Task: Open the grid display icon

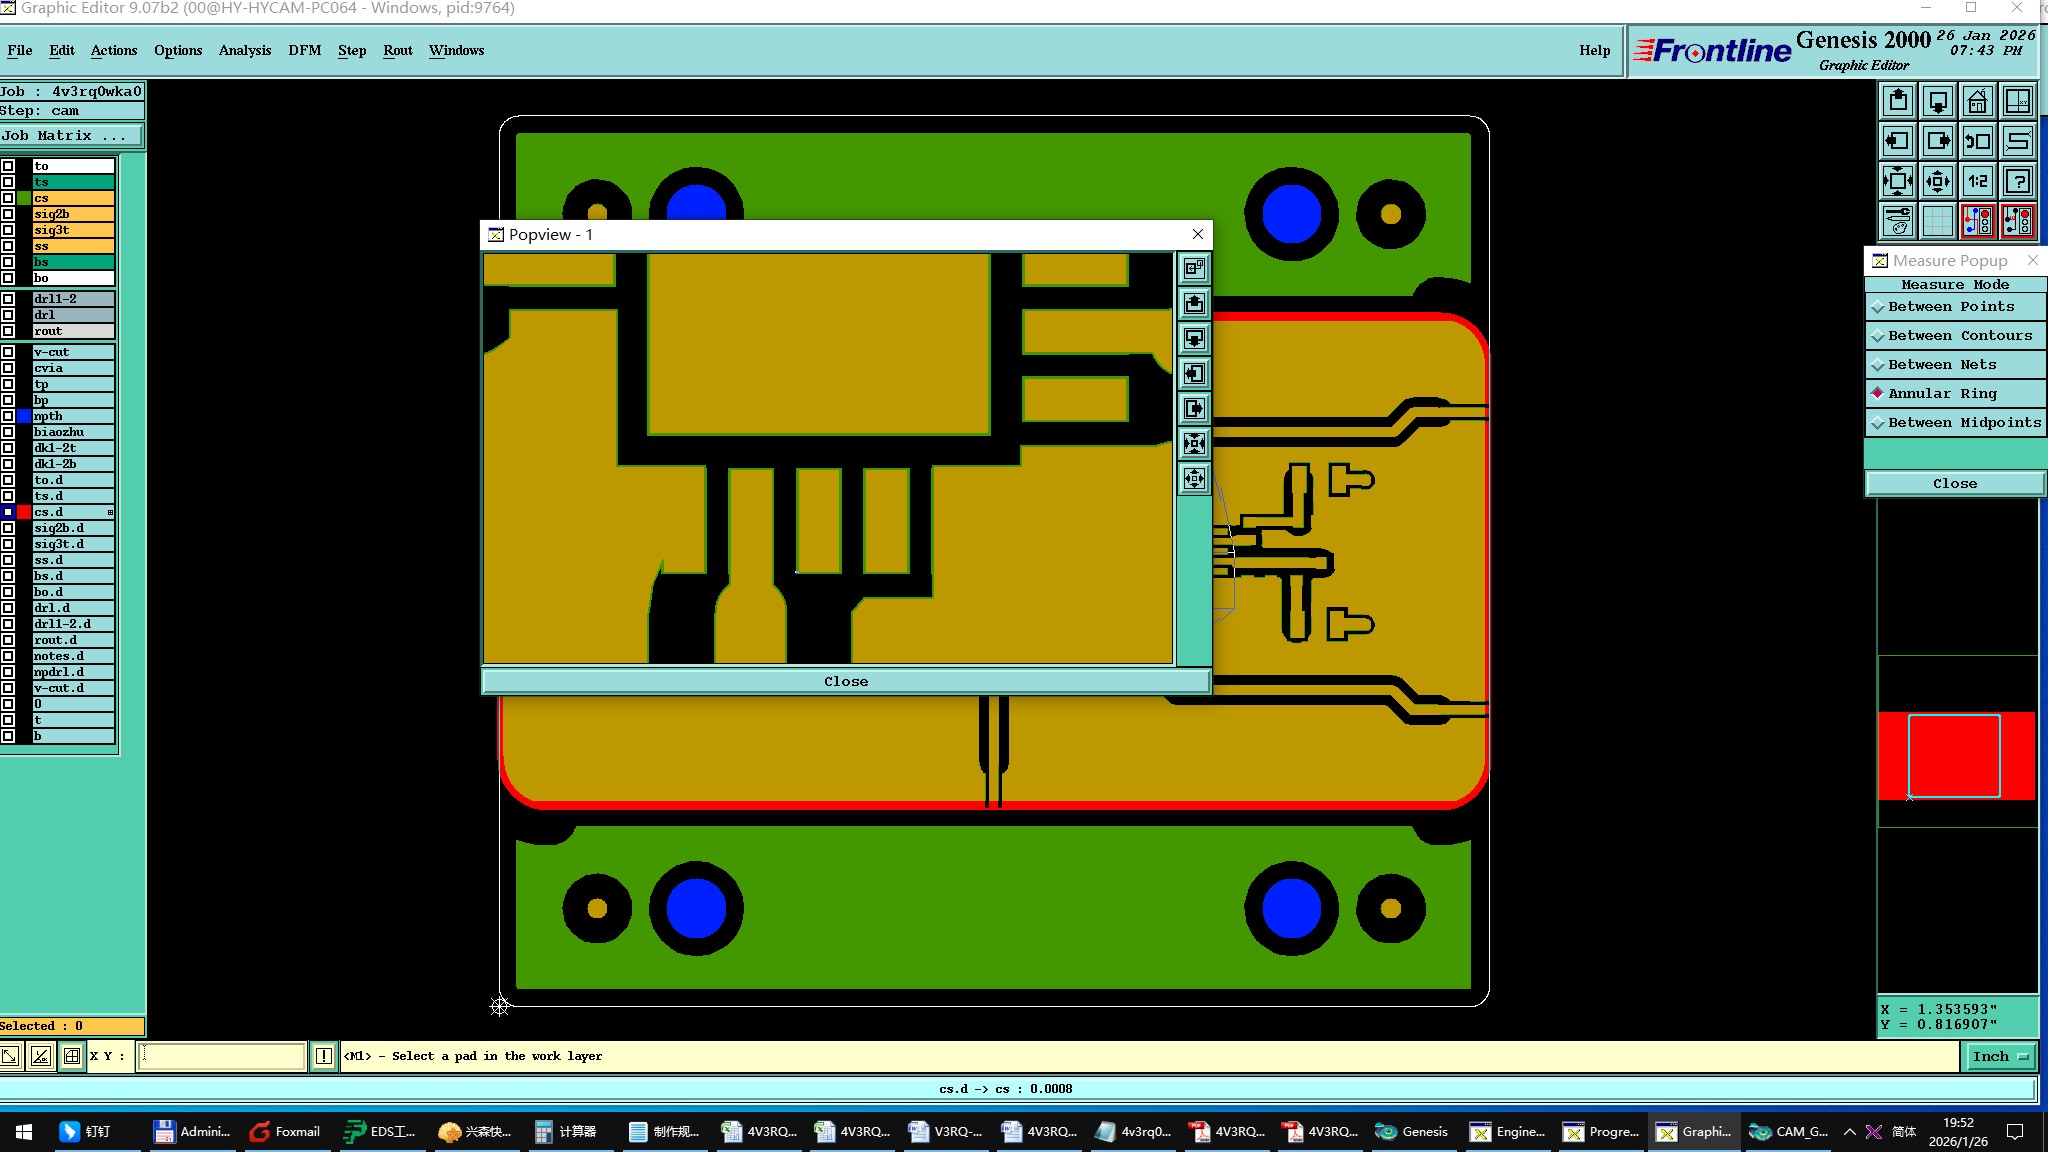Action: click(1937, 221)
